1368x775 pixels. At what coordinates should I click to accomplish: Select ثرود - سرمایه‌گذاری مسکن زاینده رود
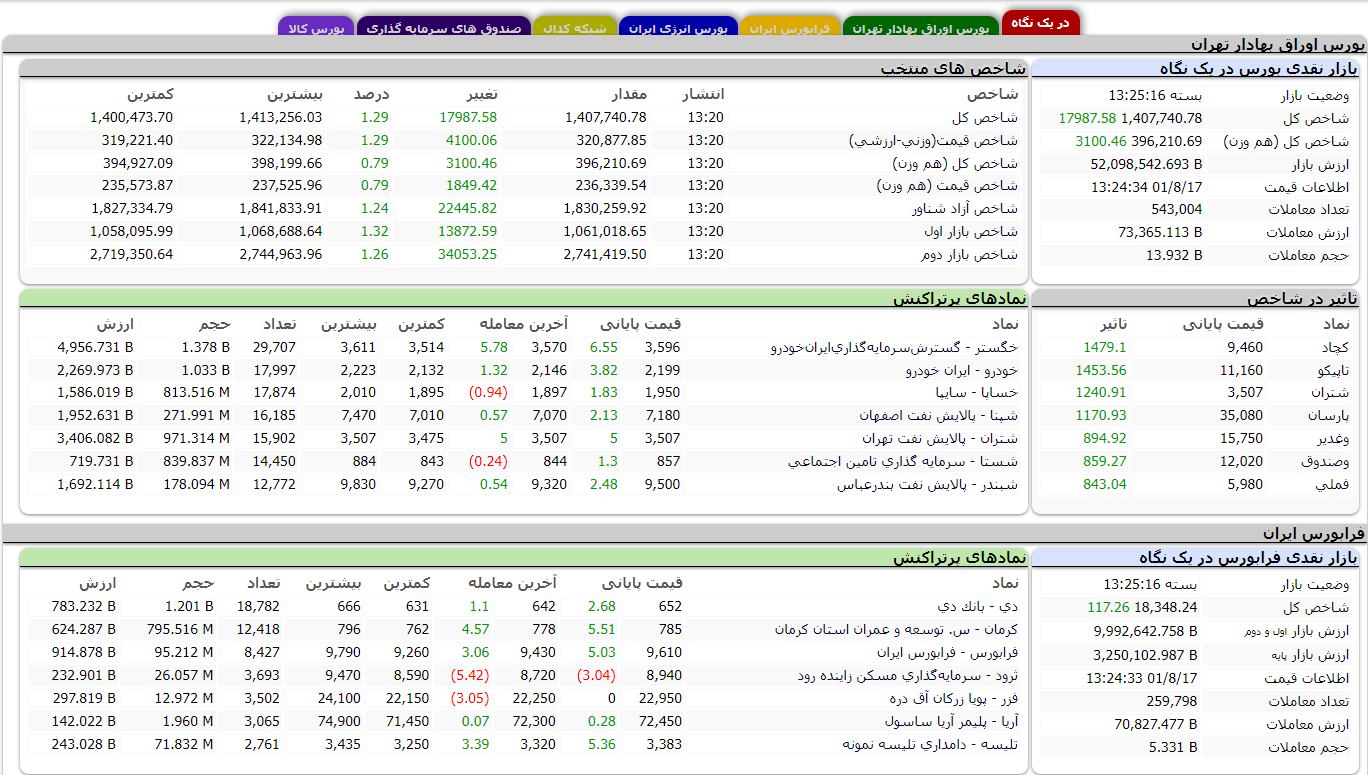[x=907, y=676]
